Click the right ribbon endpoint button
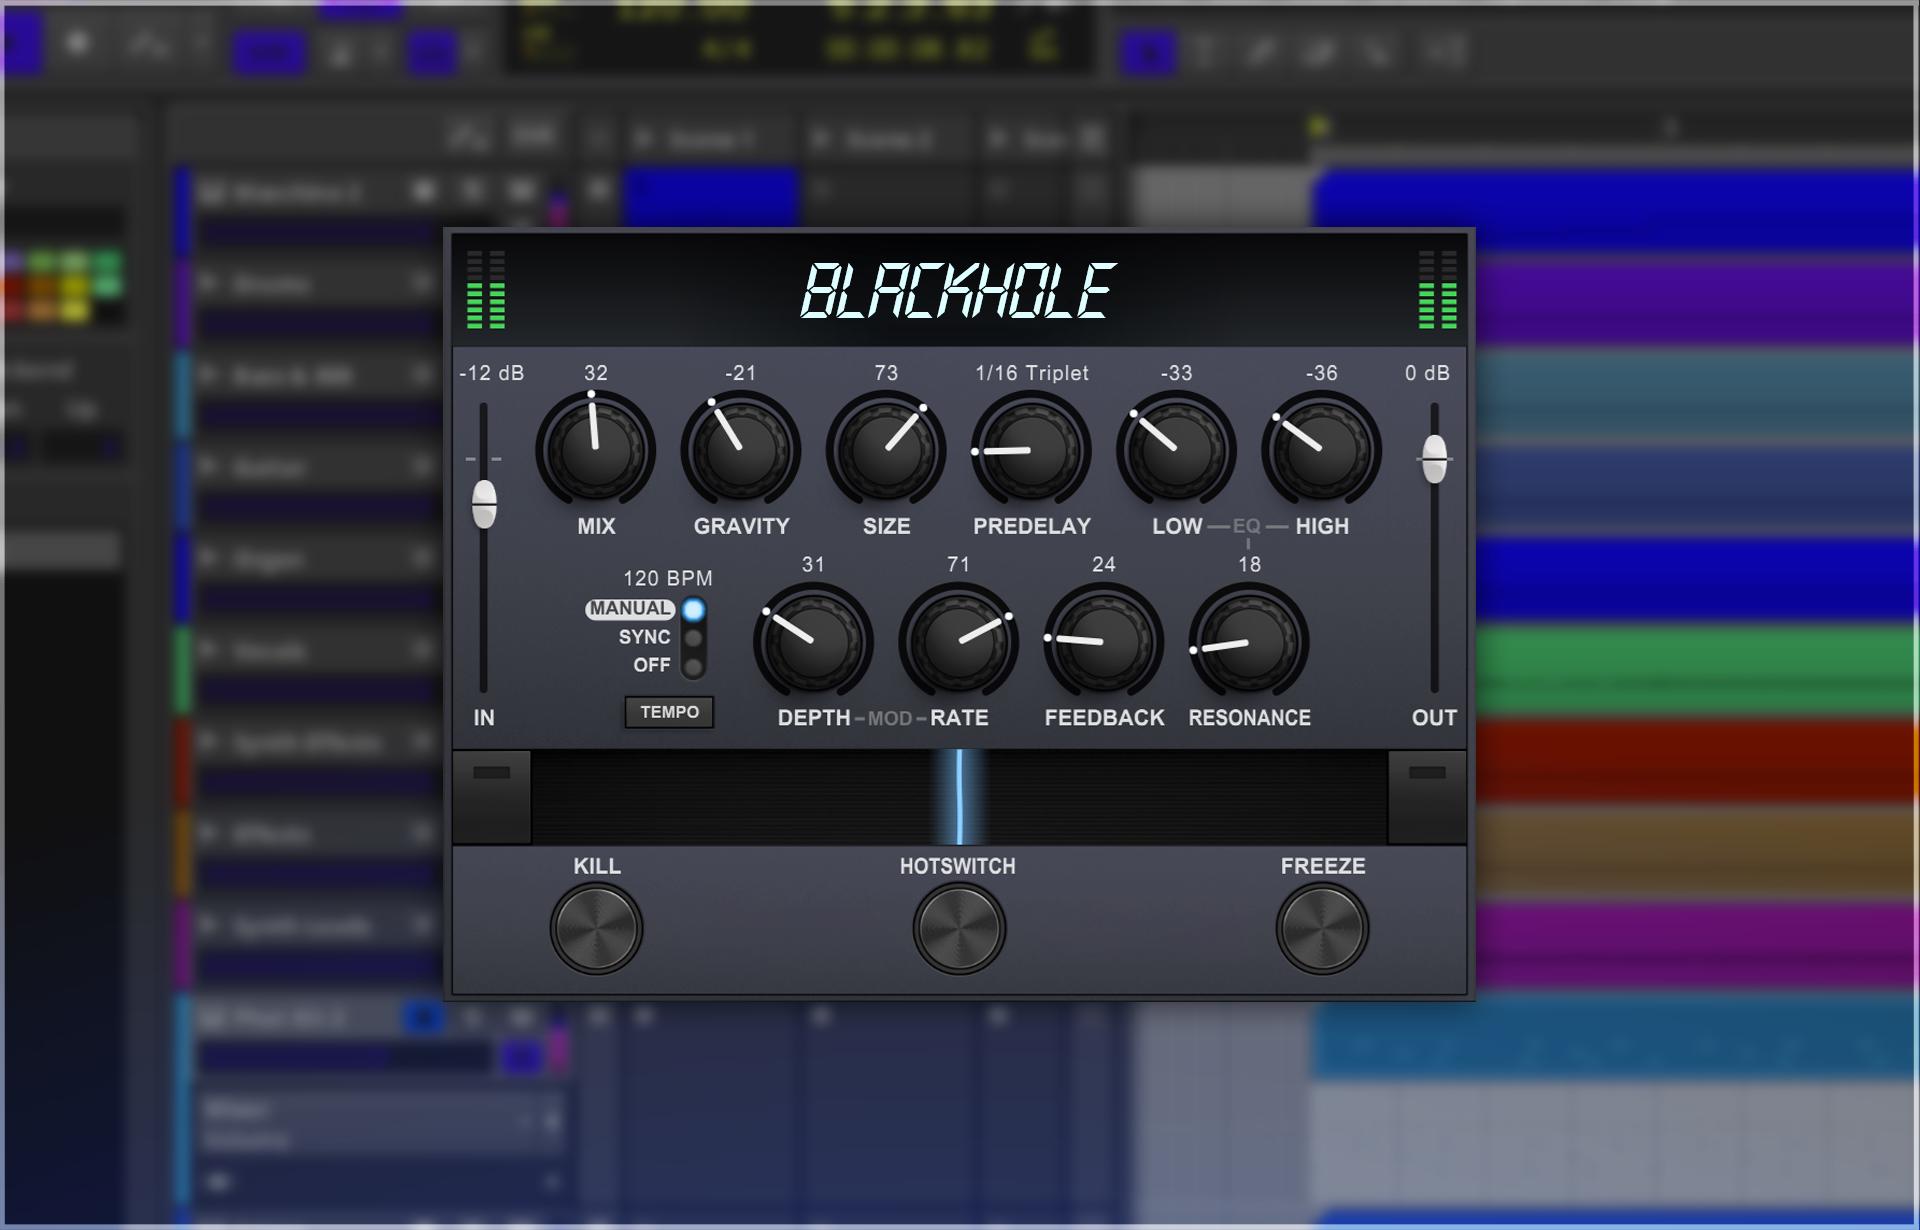The height and width of the screenshot is (1230, 1920). [1427, 797]
